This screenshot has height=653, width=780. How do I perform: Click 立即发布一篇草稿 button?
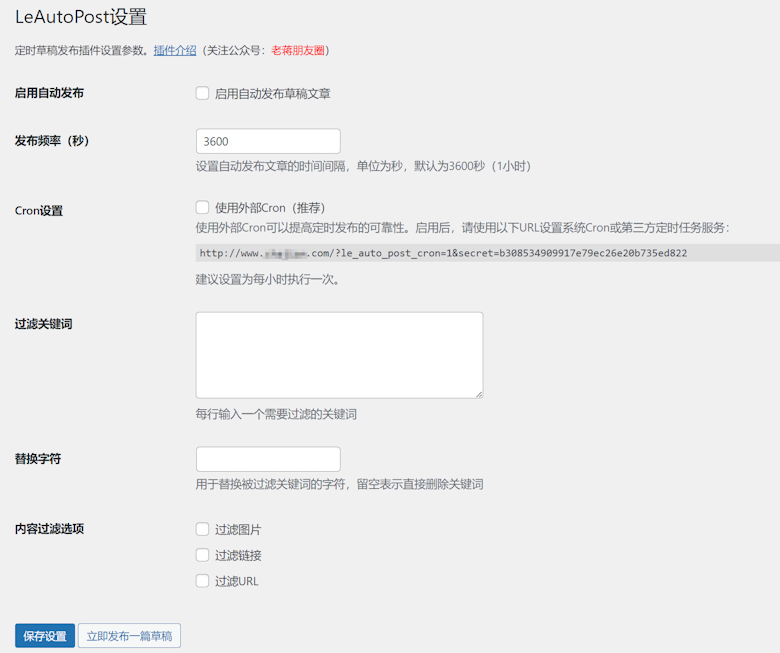[x=129, y=636]
